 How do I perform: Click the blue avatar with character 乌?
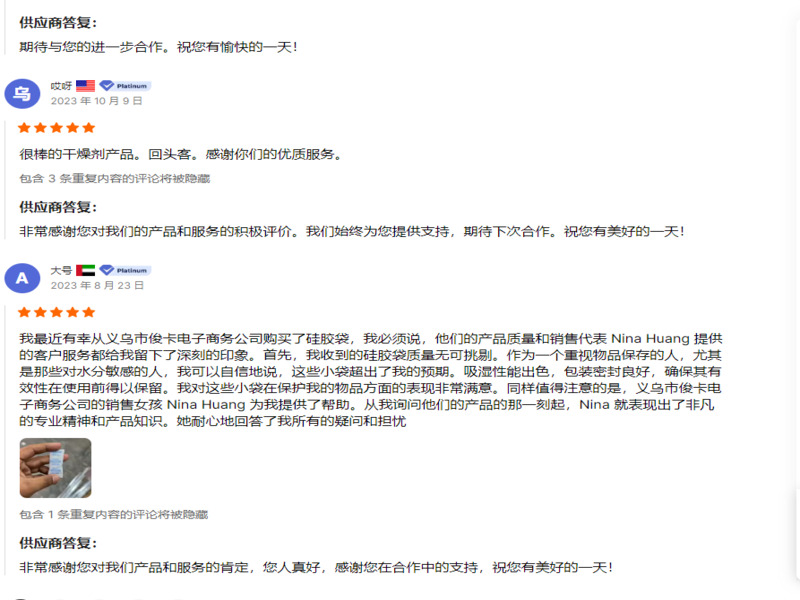[22, 93]
